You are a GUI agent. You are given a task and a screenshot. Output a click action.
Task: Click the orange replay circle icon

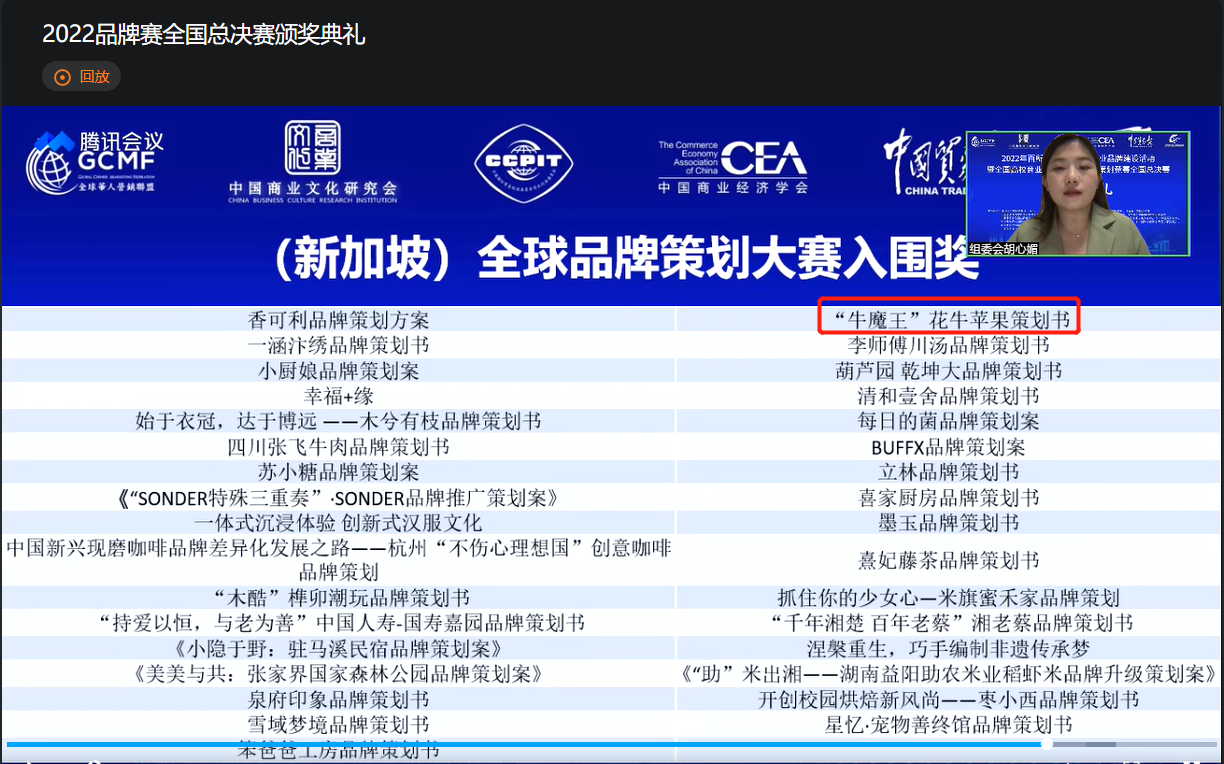pos(62,77)
